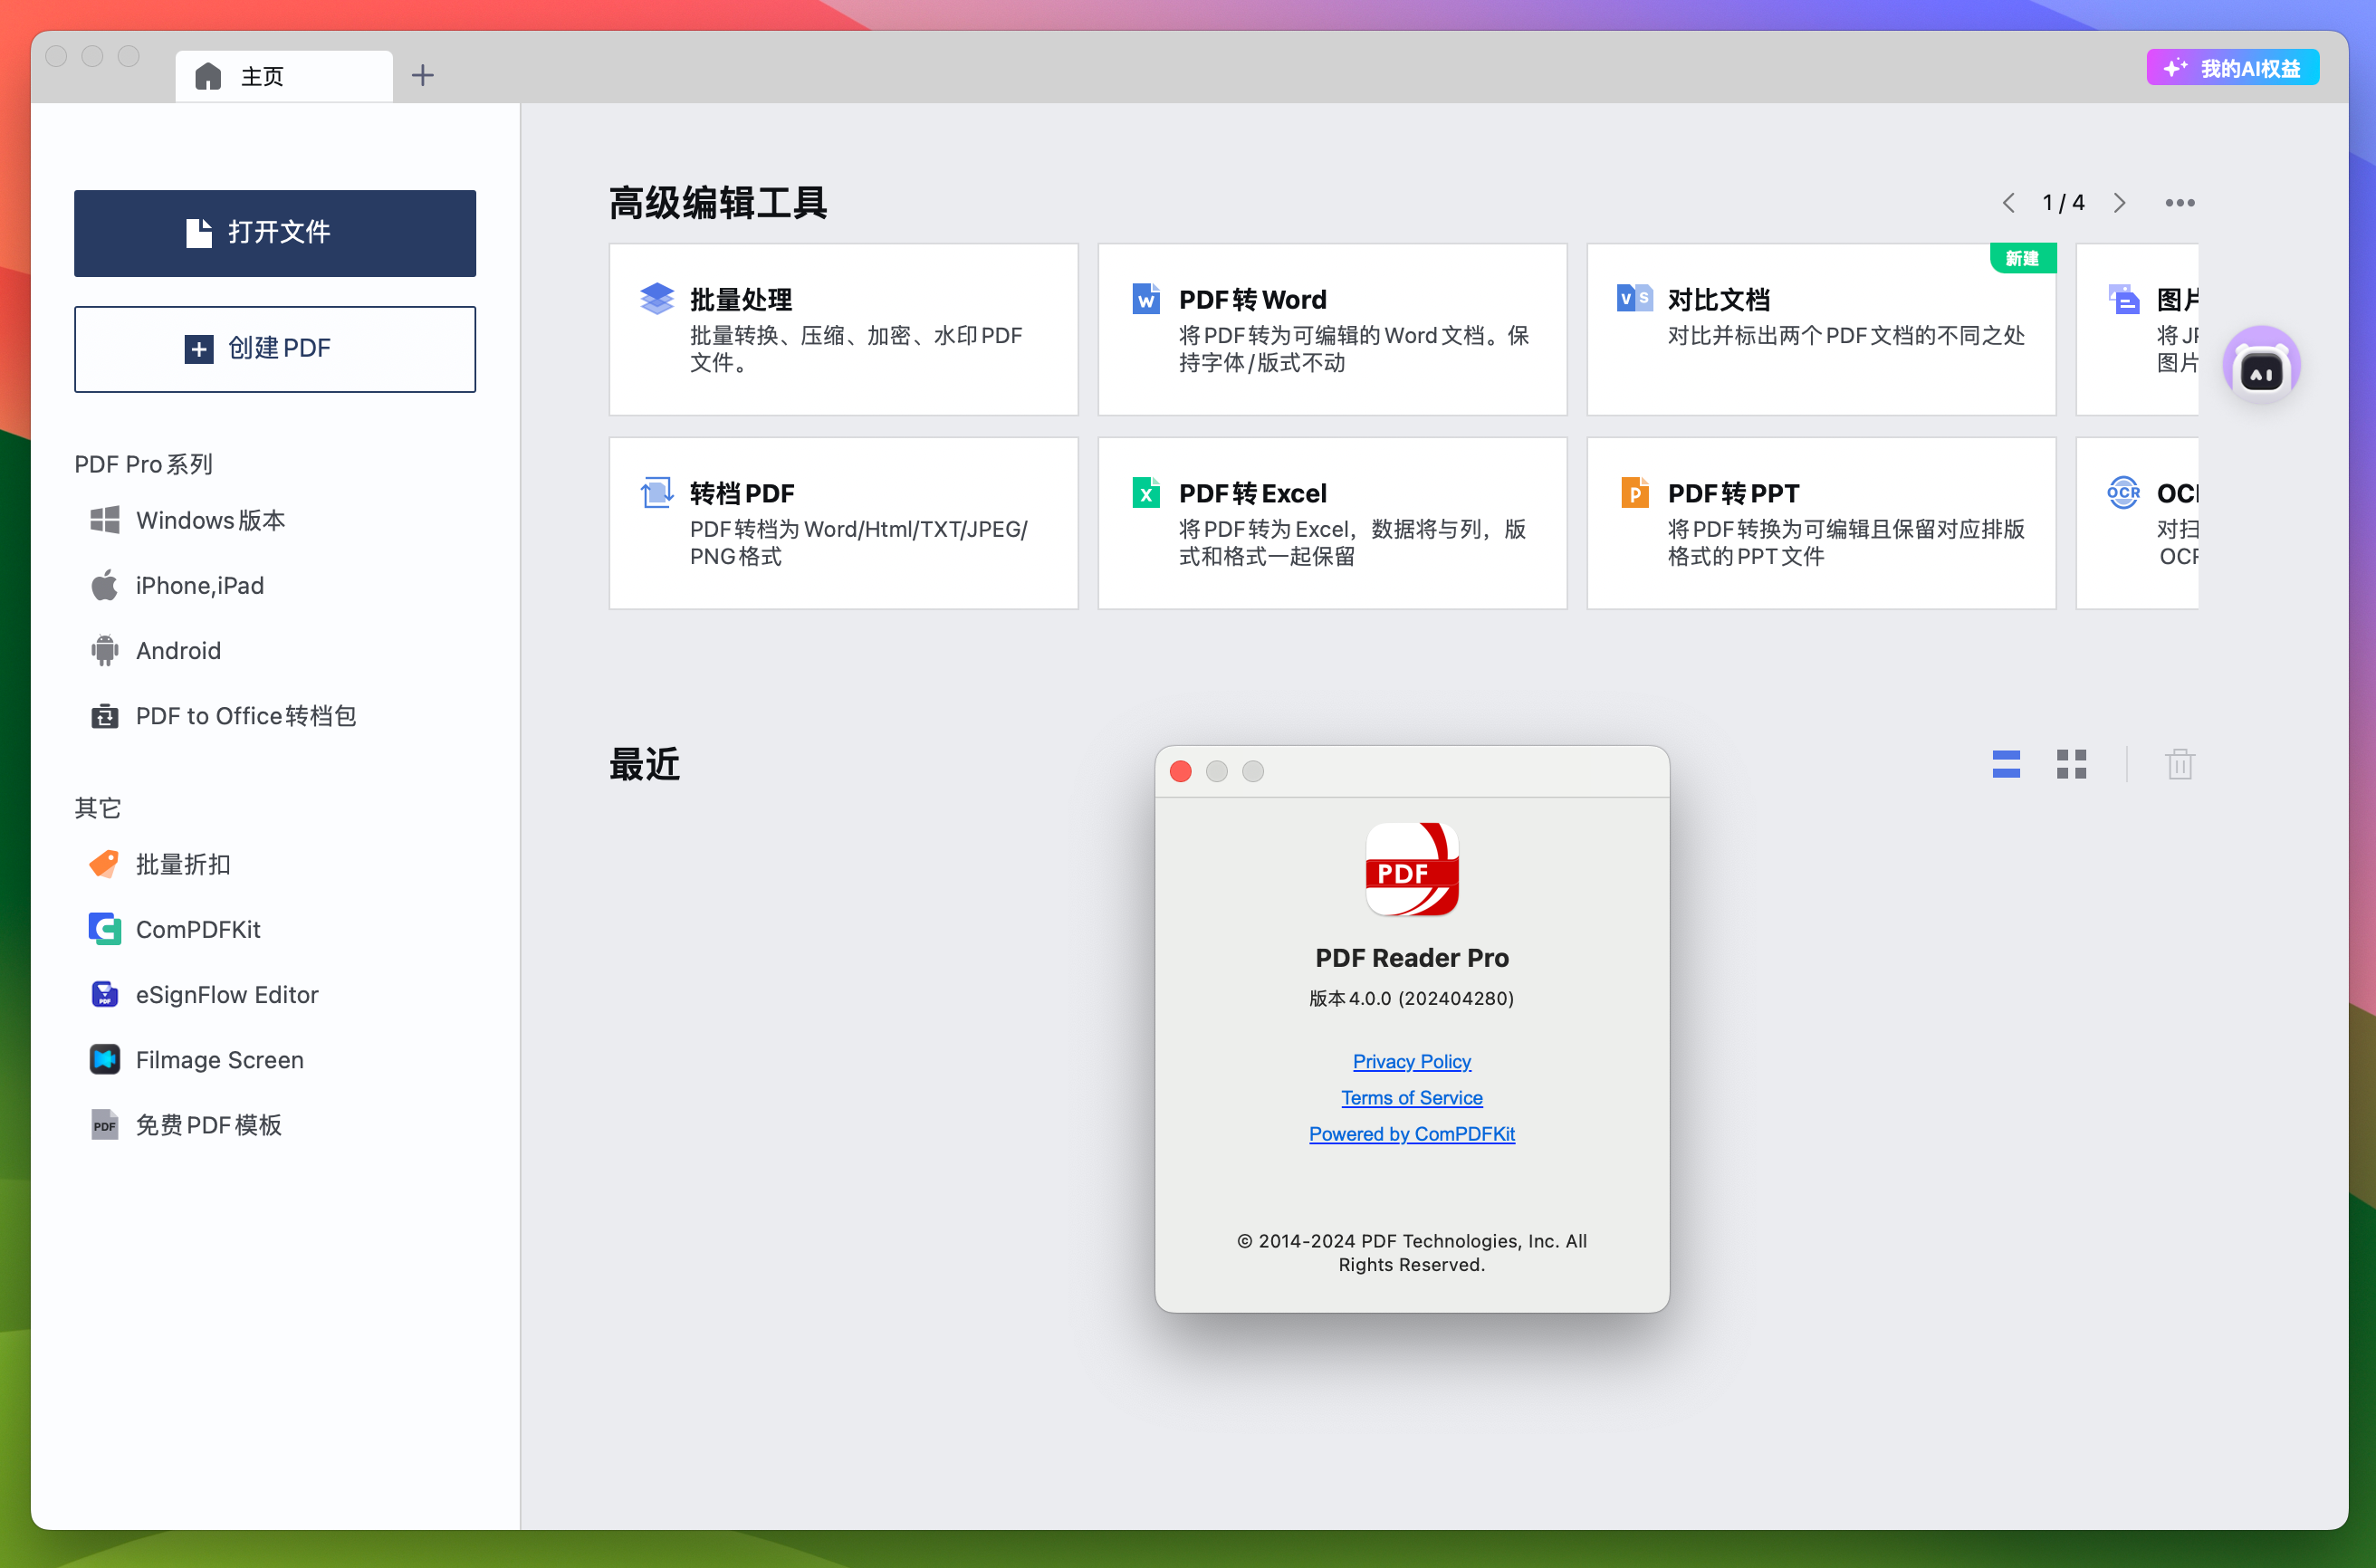Close the About PDF Reader Pro dialog

1180,771
